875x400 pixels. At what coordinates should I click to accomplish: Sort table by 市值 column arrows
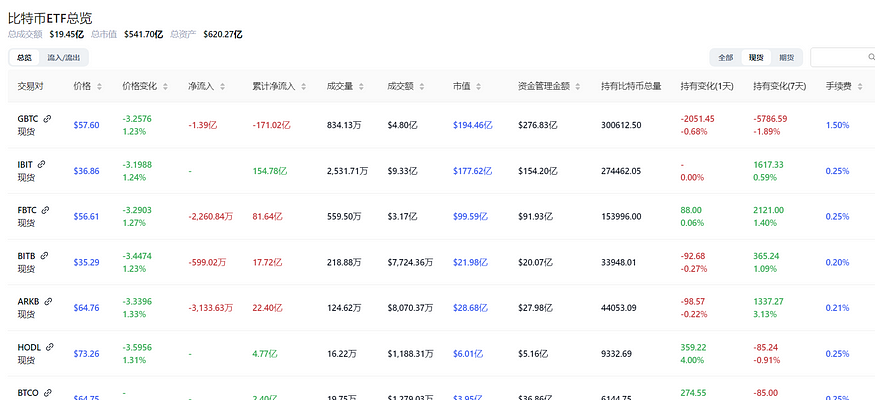(x=479, y=86)
